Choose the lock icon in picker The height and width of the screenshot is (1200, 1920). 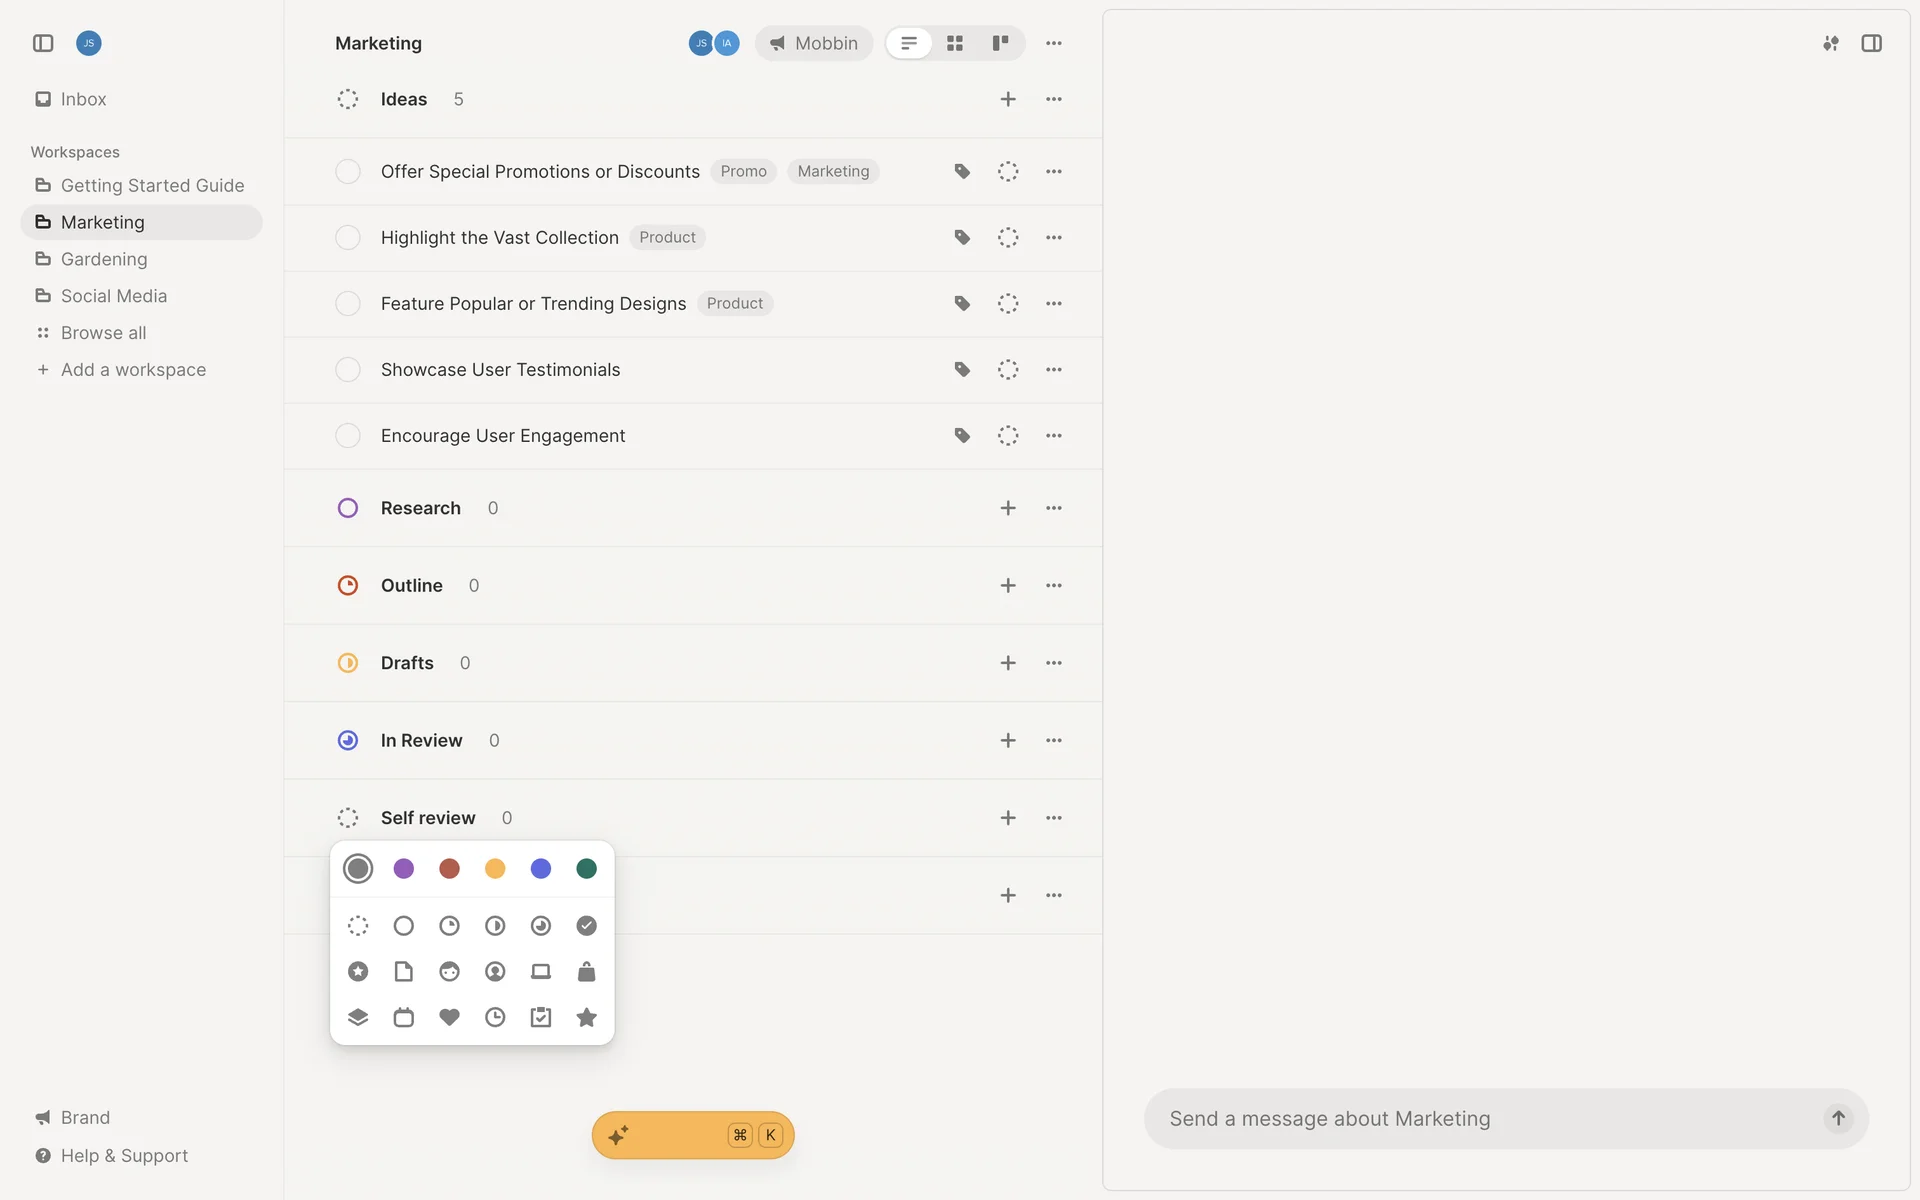coord(586,971)
